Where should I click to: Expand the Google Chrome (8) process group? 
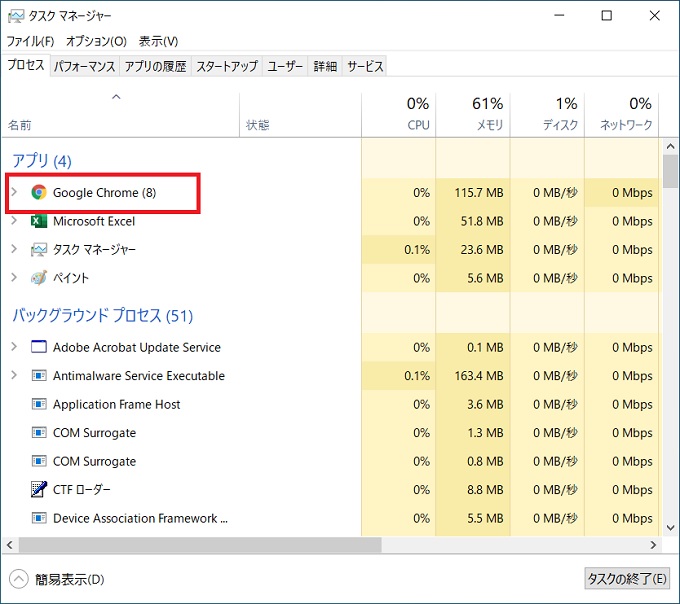14,192
